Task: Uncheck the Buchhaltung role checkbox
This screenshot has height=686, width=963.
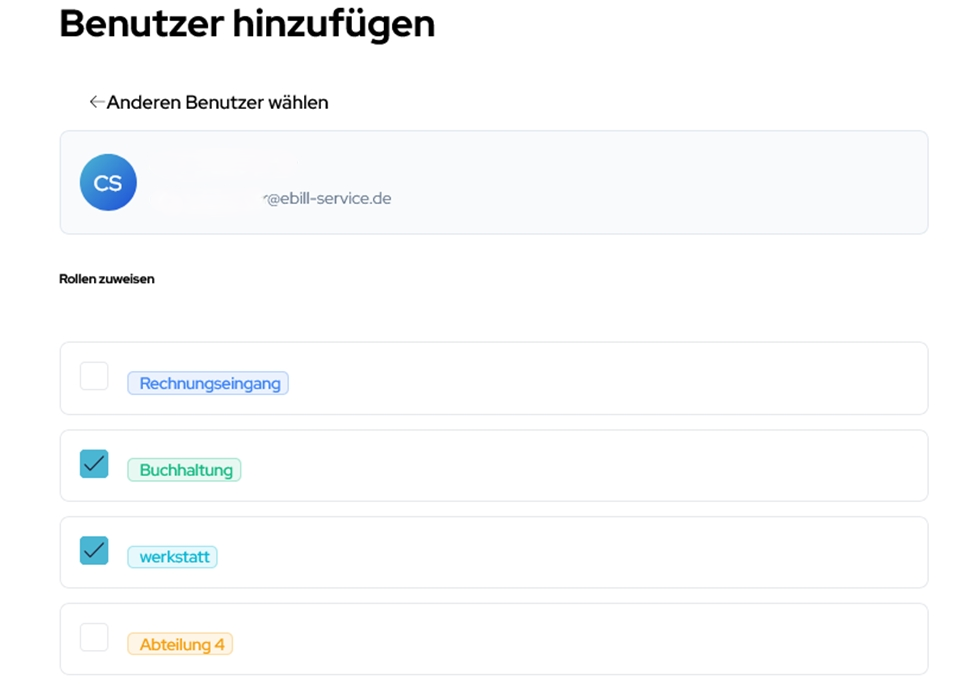Action: 94,464
